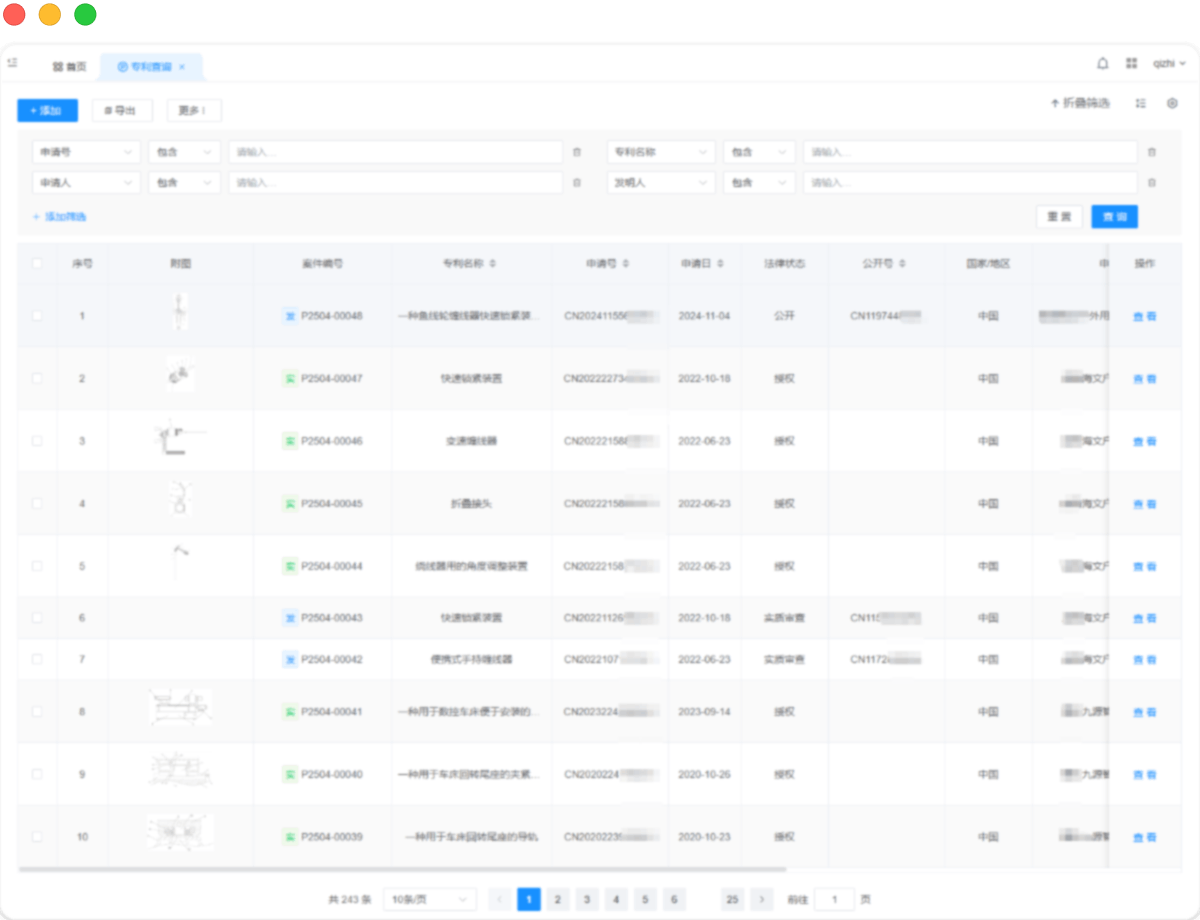Screen dimensions: 1200x920
Task: Open table column settings gear icon
Action: tap(1172, 103)
